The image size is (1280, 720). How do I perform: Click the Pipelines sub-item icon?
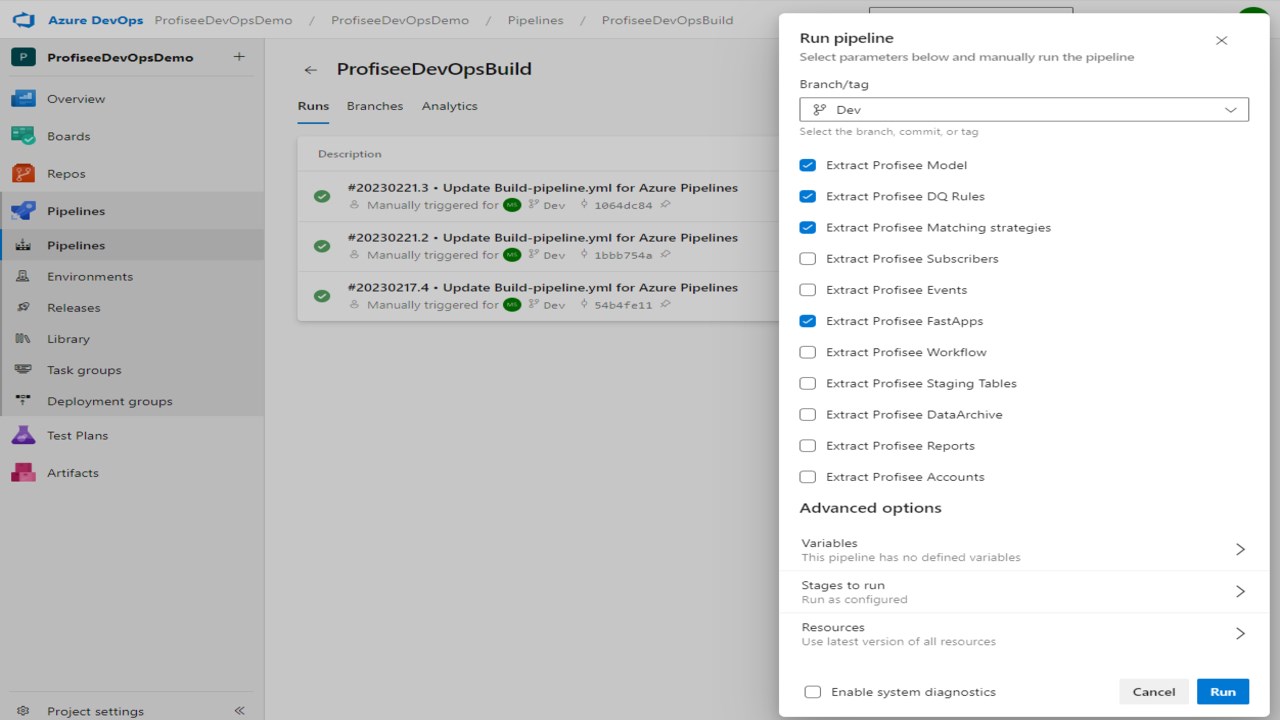click(23, 245)
